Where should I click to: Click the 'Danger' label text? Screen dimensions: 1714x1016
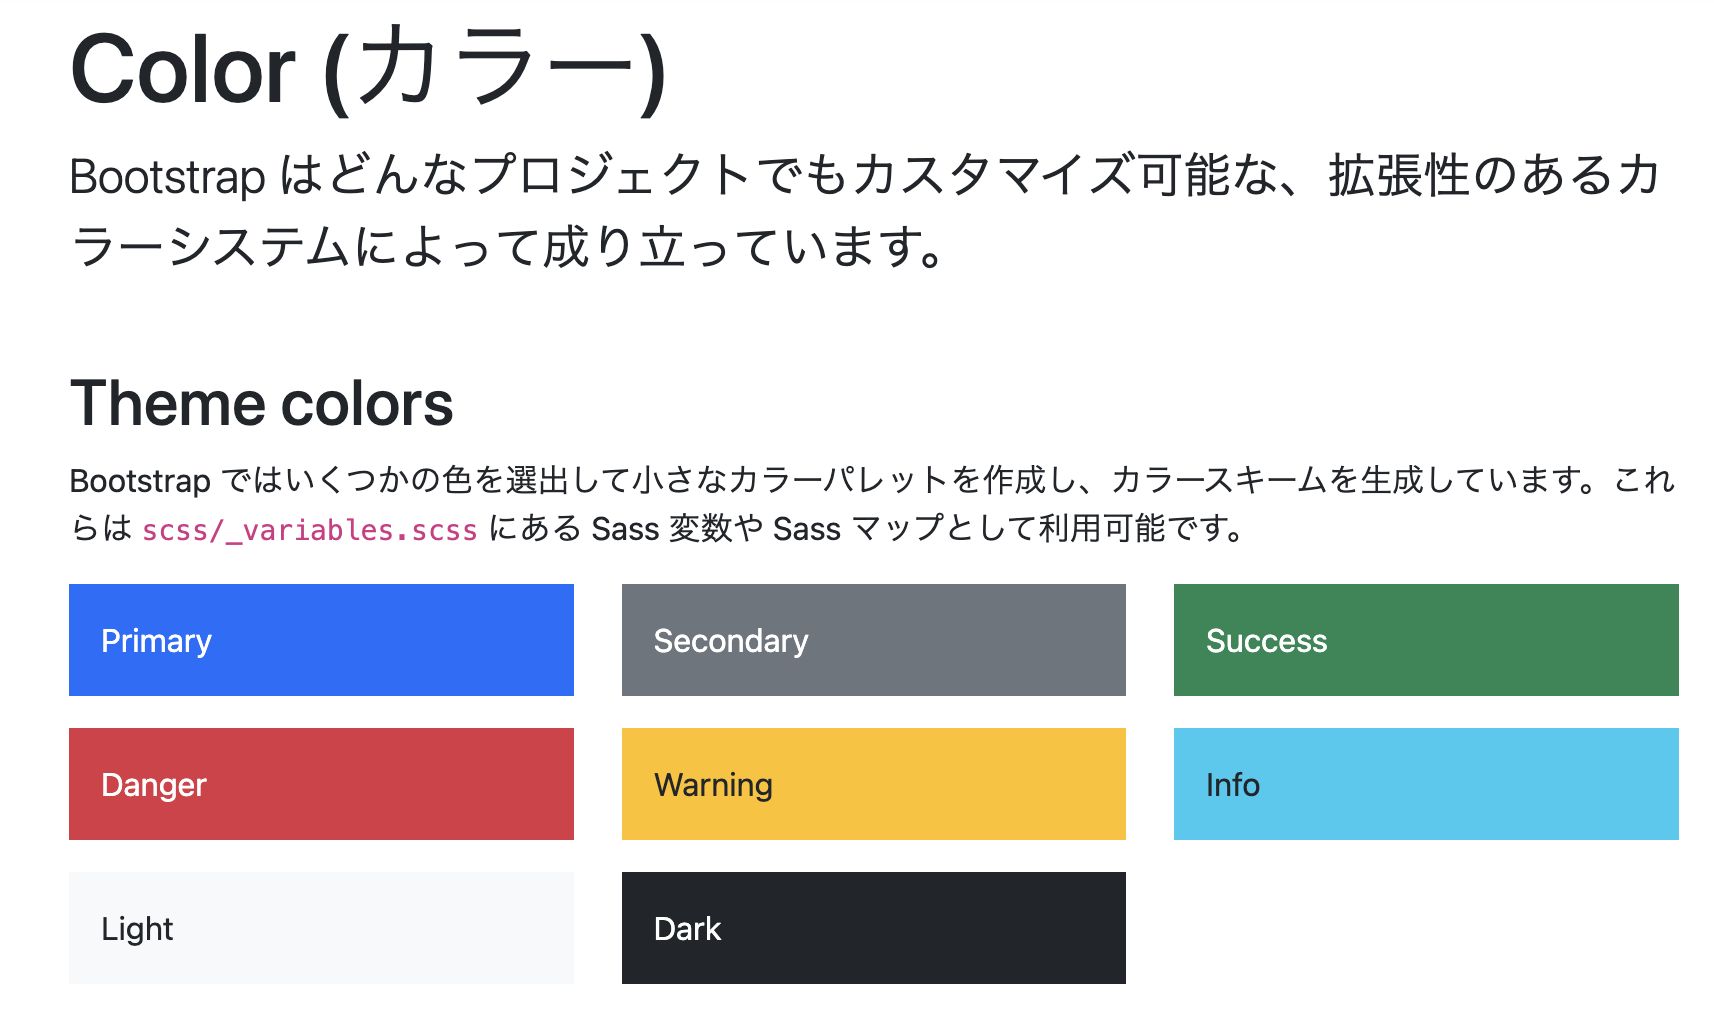coord(154,785)
